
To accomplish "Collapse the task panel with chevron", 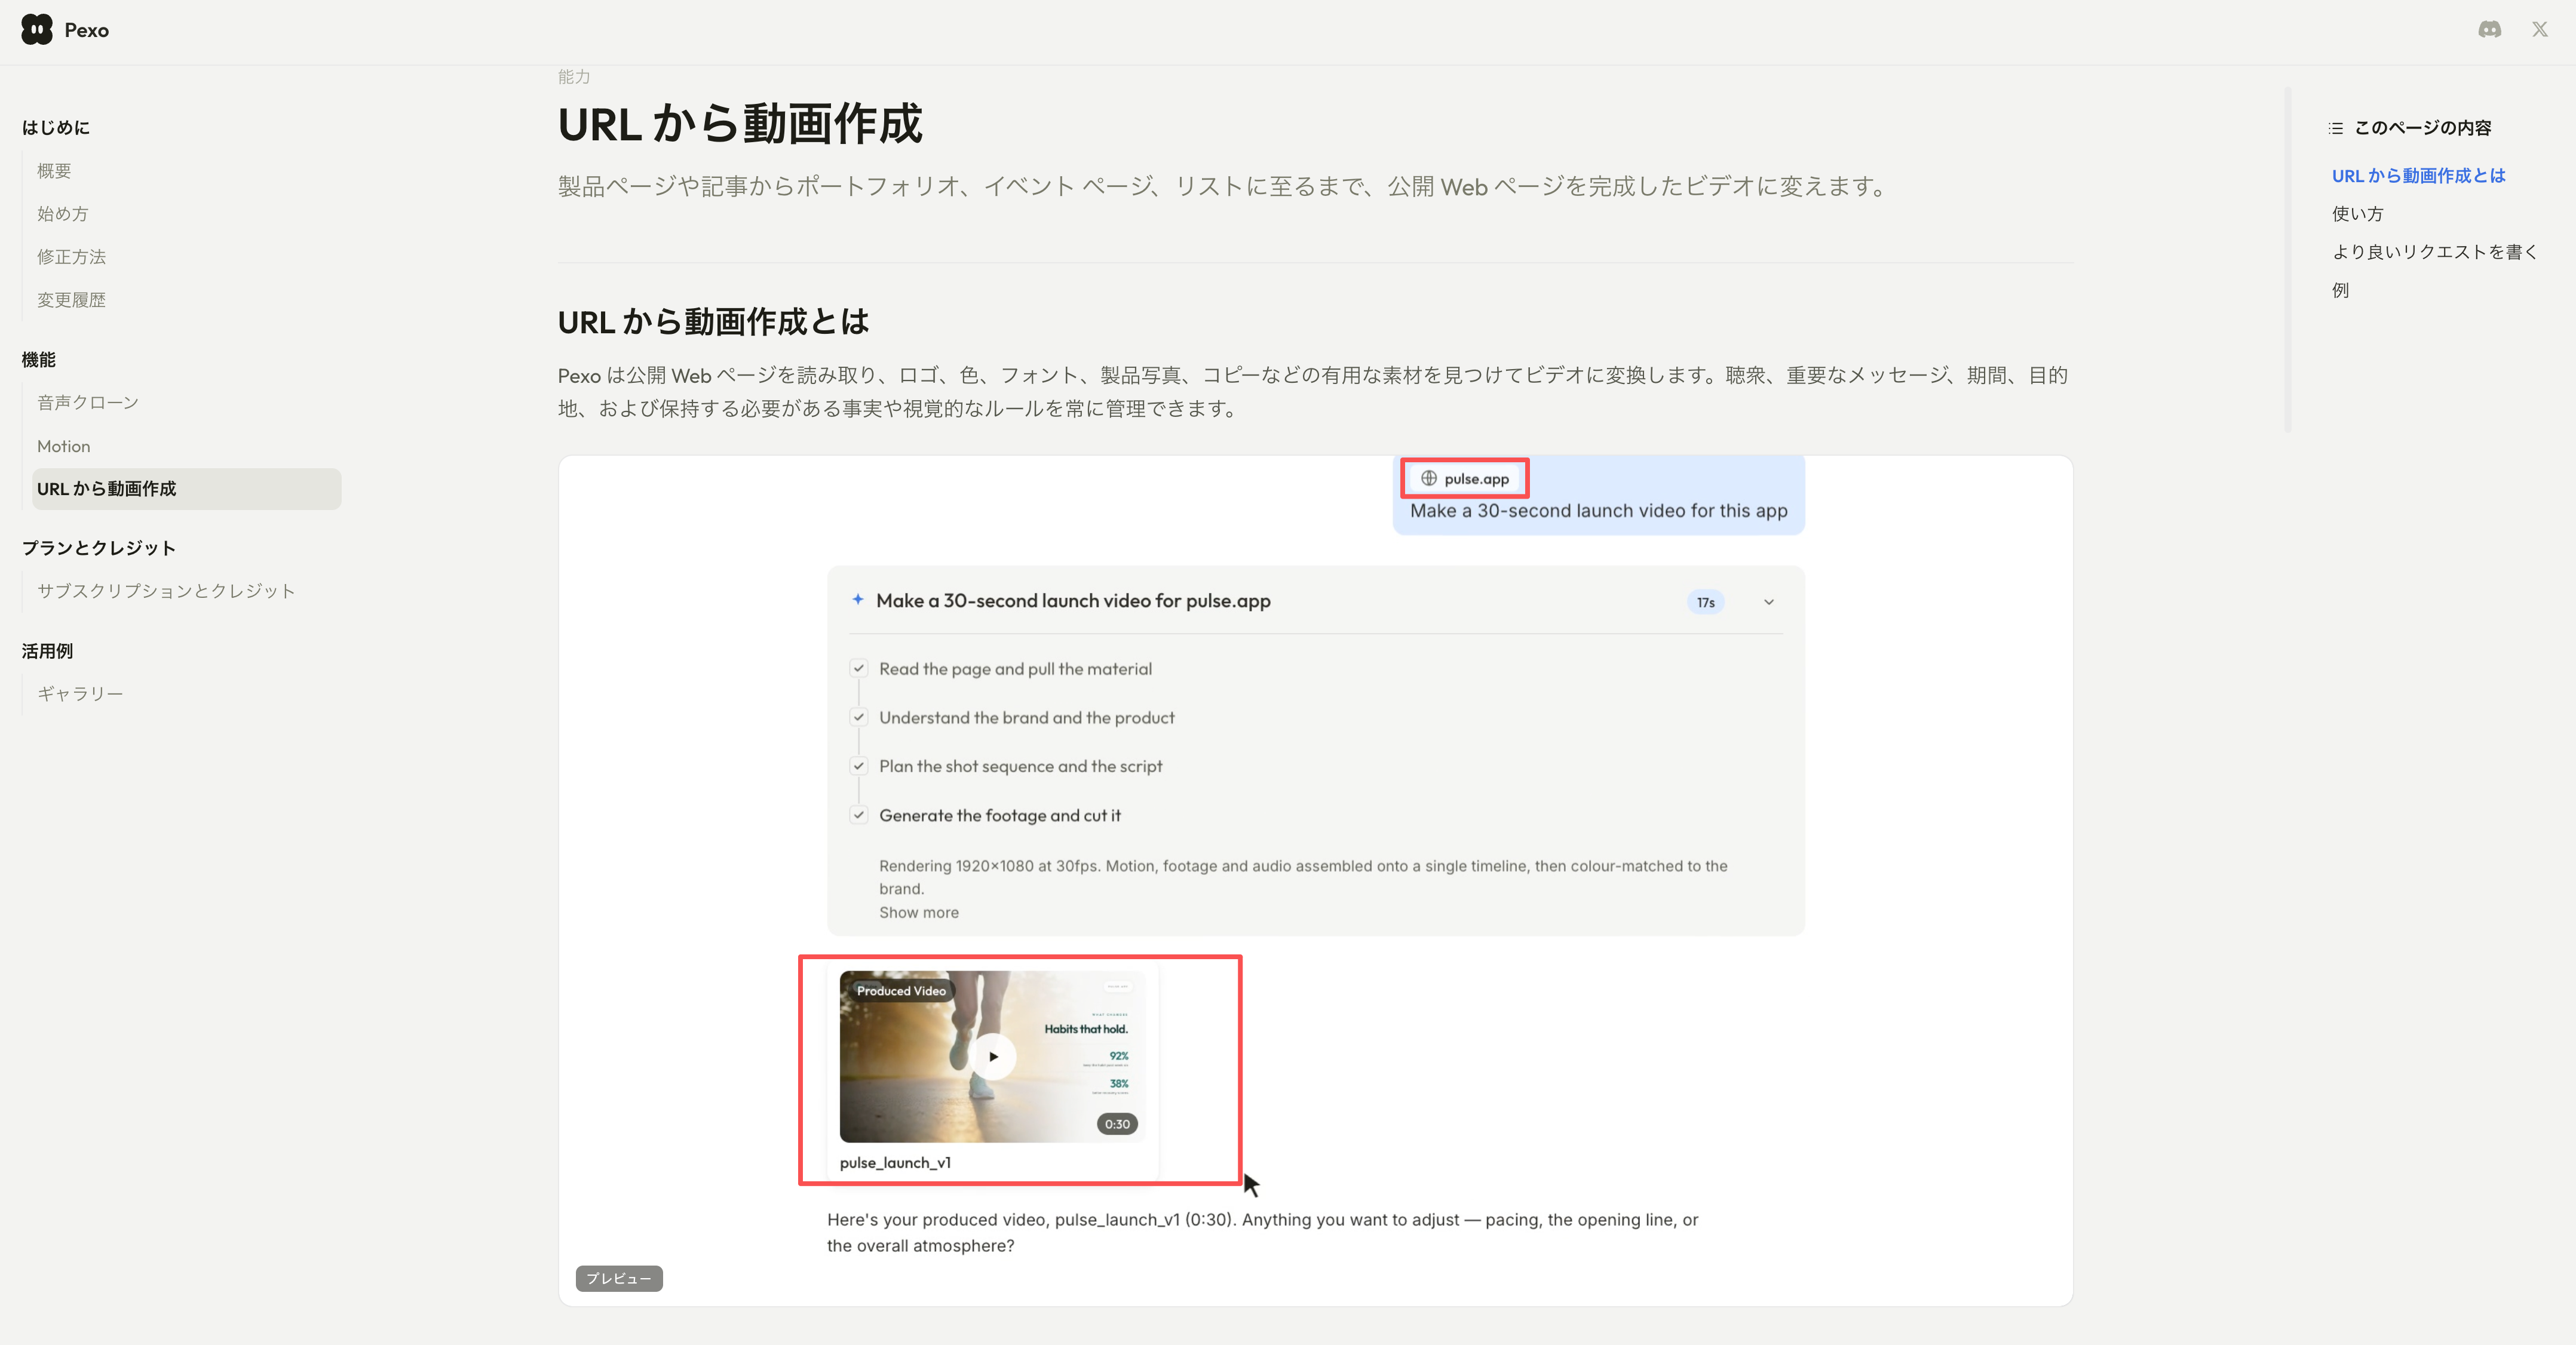I will (x=1768, y=602).
